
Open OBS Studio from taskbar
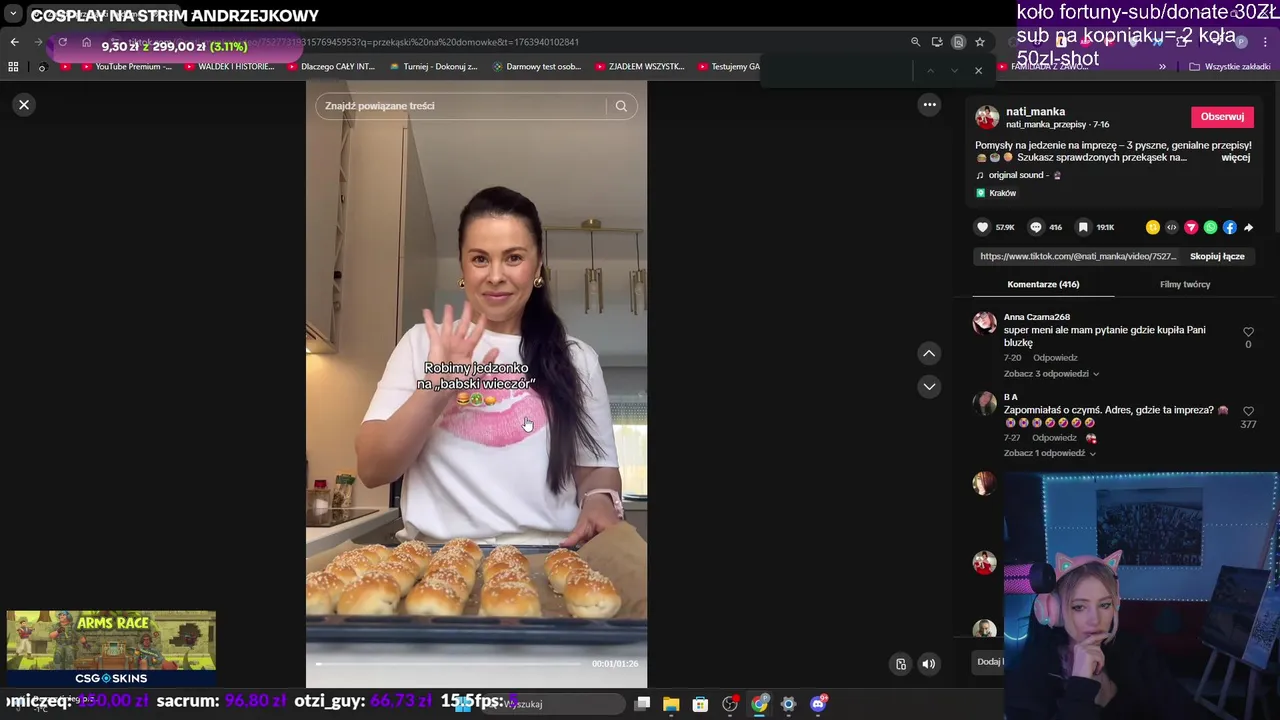coord(730,704)
